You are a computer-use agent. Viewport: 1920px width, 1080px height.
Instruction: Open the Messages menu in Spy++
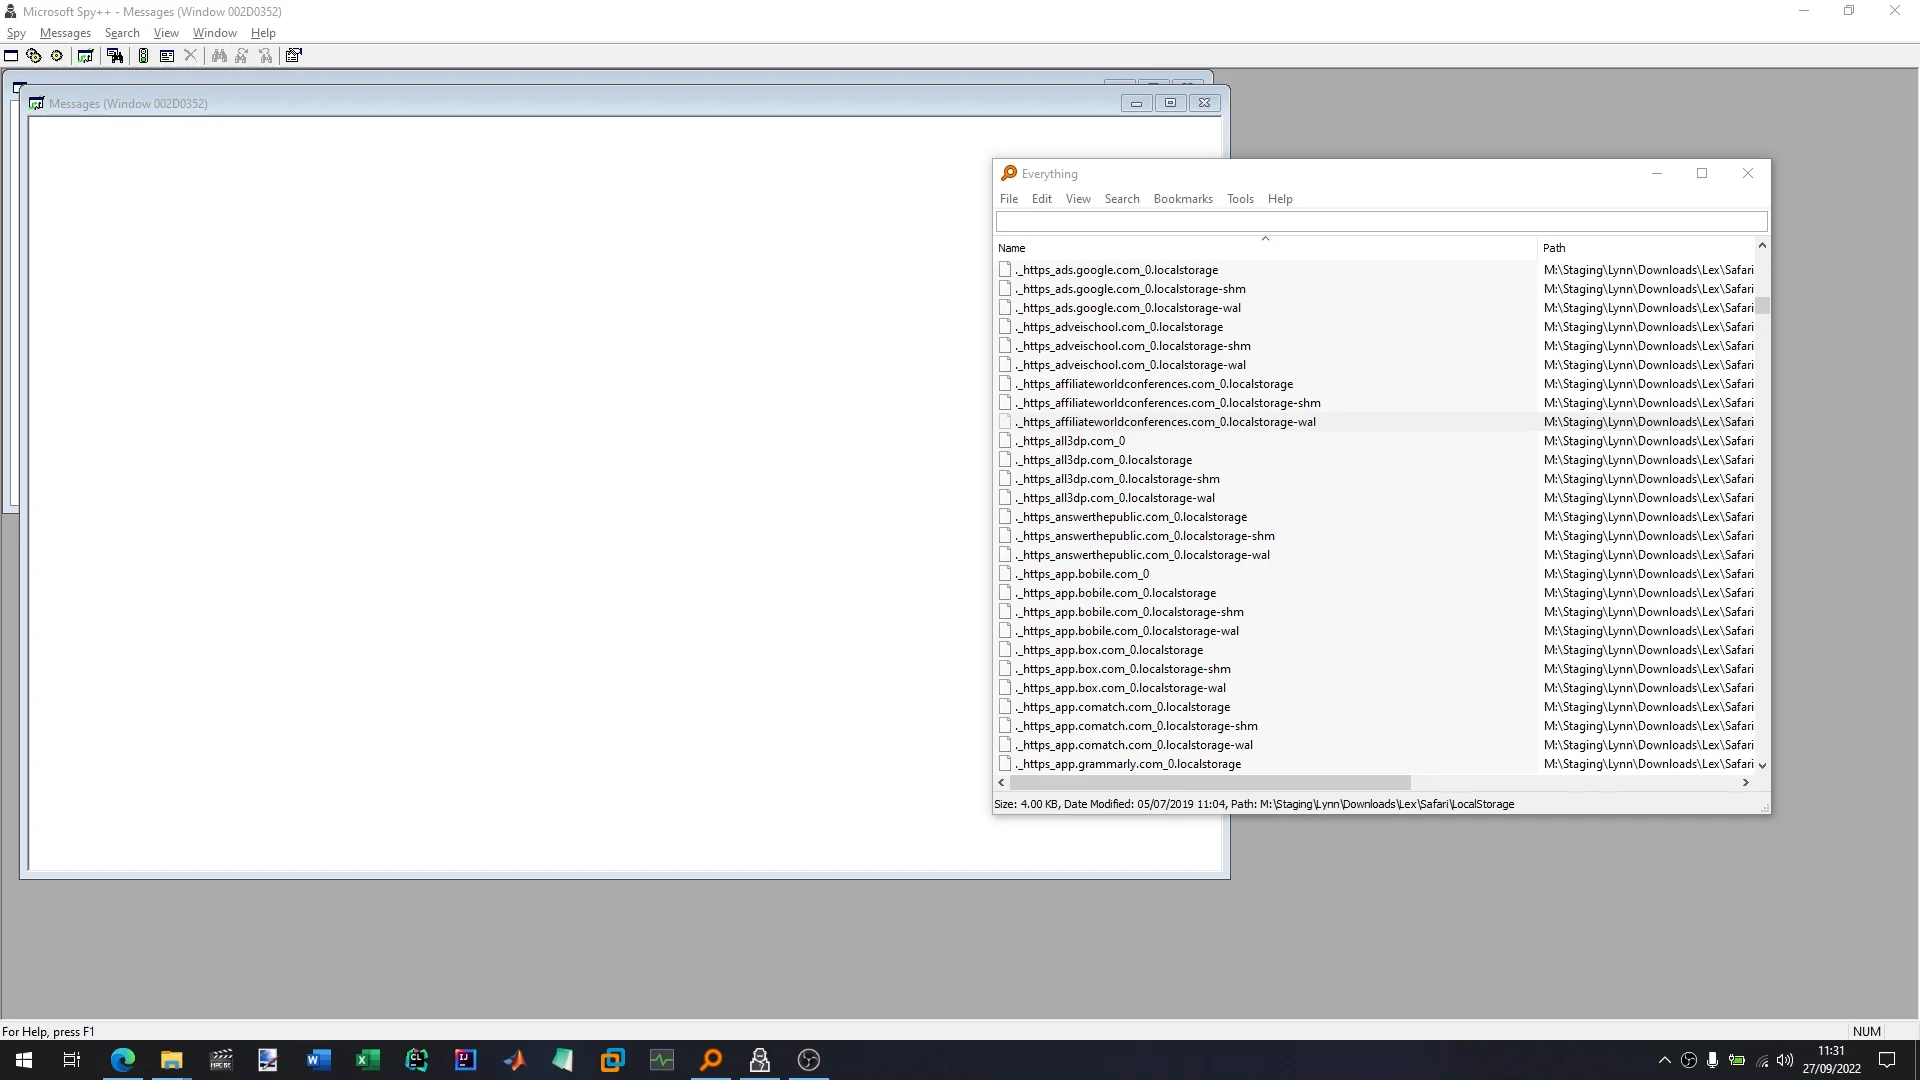coord(65,33)
